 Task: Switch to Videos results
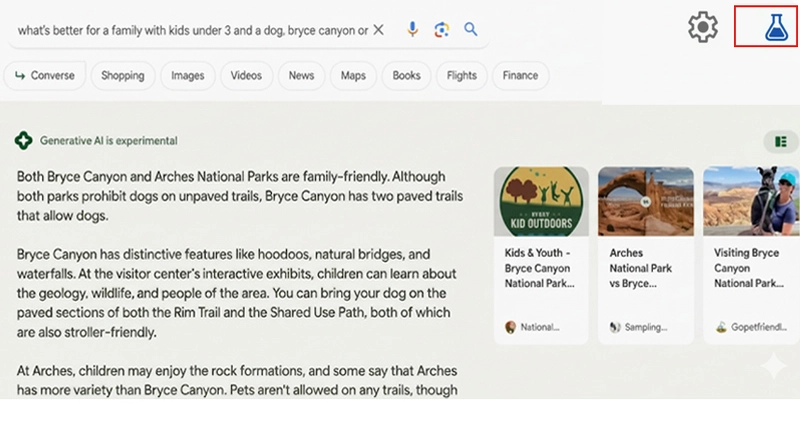coord(246,76)
